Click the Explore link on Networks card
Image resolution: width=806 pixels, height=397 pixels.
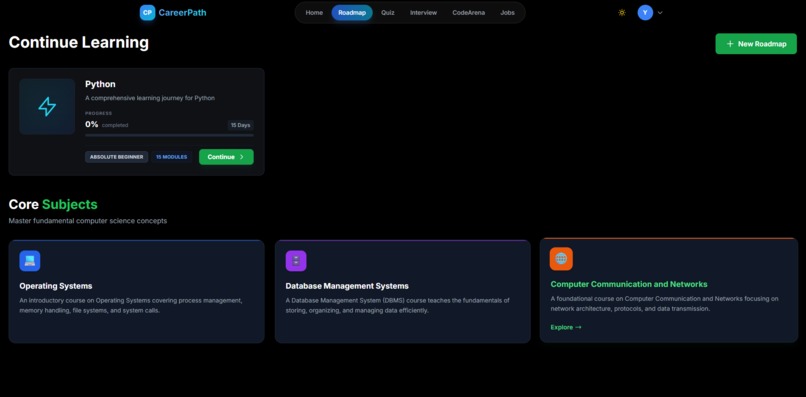566,327
